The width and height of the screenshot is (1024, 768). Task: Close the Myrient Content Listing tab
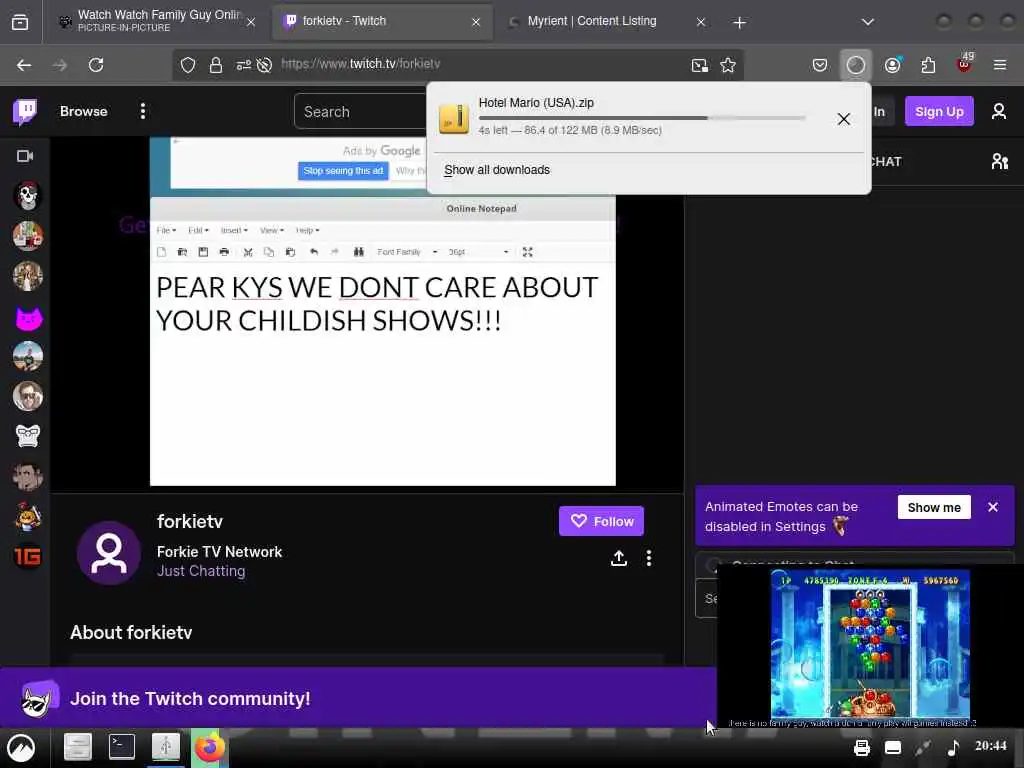point(701,22)
